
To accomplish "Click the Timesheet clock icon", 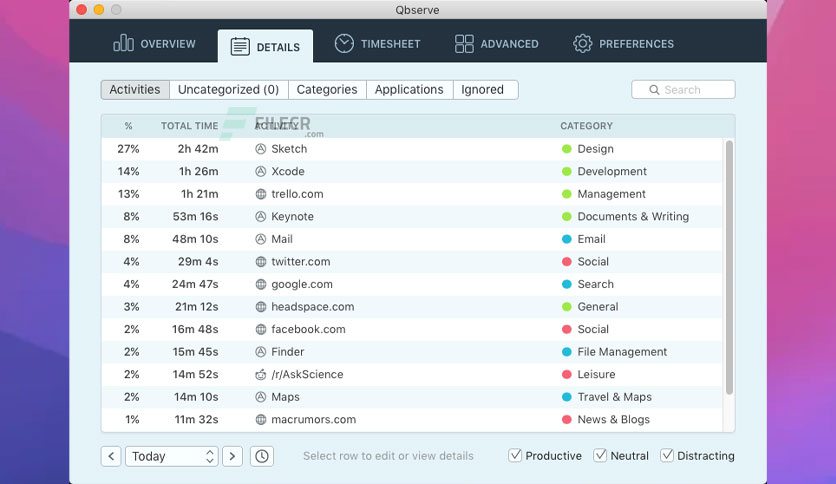I will [344, 43].
